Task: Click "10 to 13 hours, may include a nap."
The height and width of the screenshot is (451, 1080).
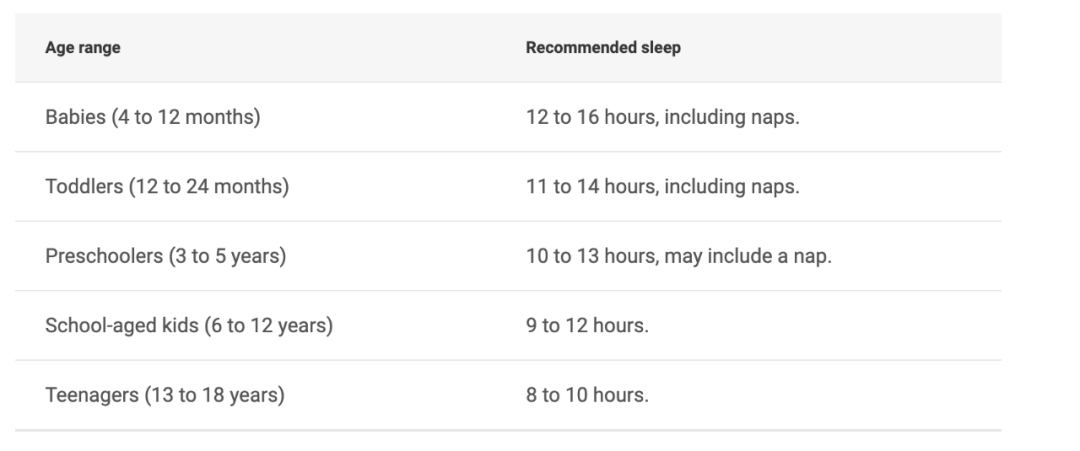Action: pos(679,256)
